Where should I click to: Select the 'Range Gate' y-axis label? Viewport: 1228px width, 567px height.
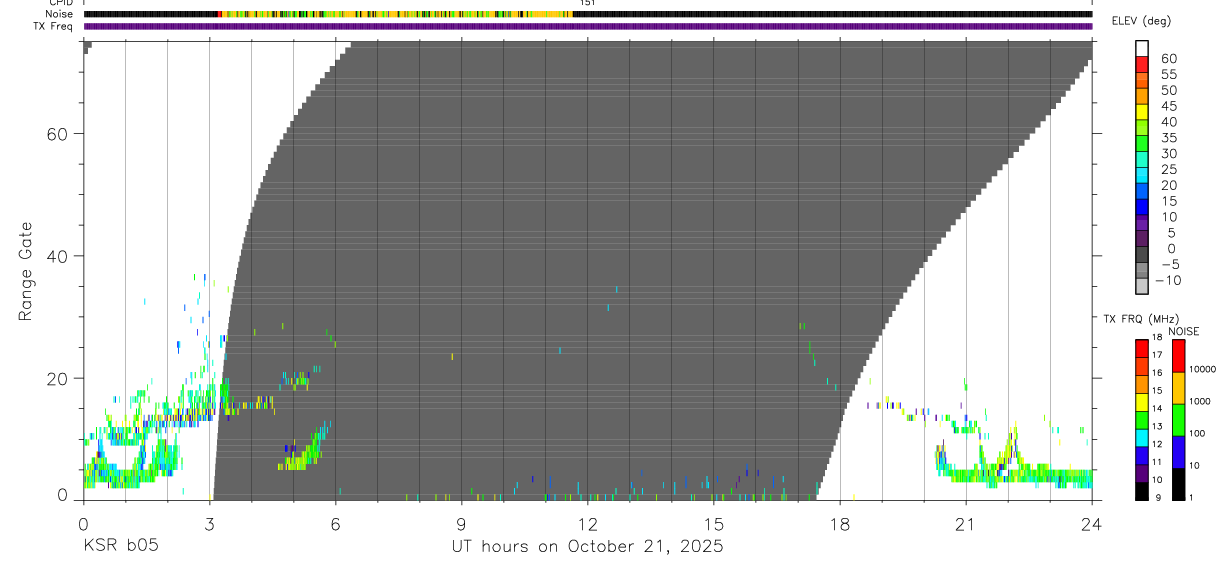tap(25, 272)
